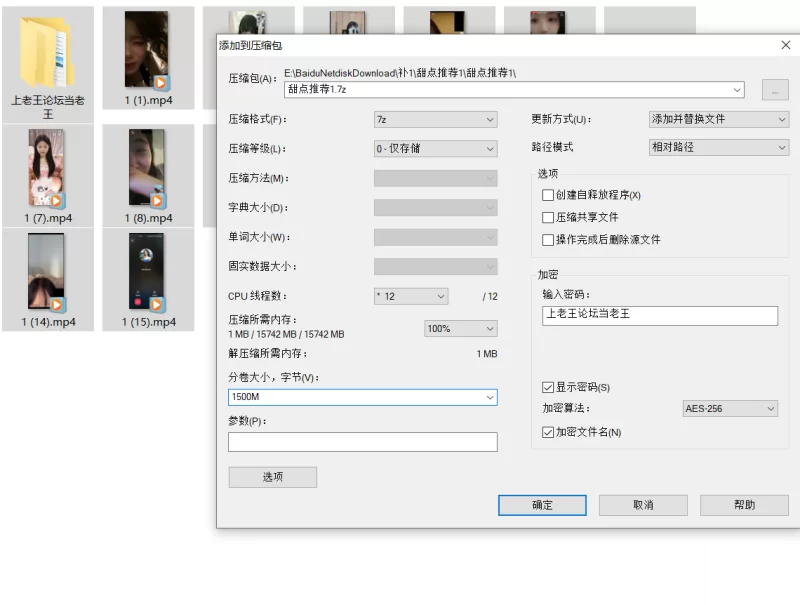Open the disabled 字典大小 dropdown
This screenshot has height=605, width=800.
point(435,208)
